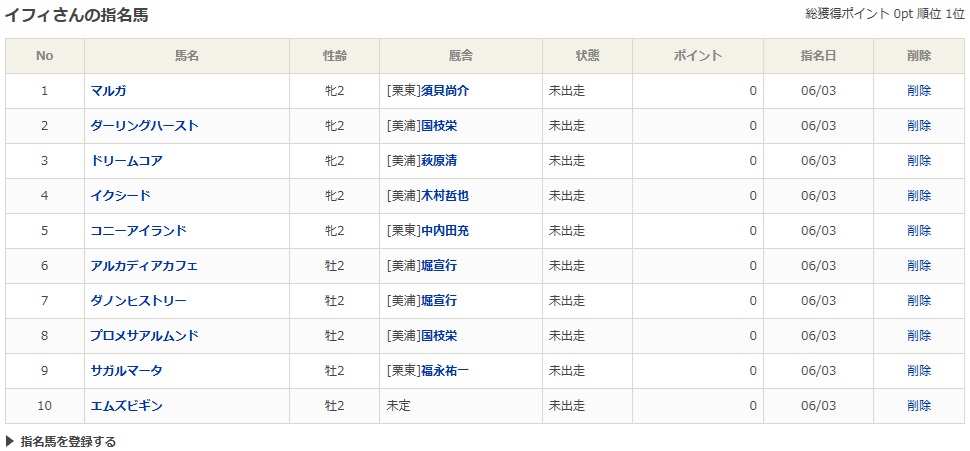
Task: Delete アルカディアカフェ from the list
Action: coord(919,266)
